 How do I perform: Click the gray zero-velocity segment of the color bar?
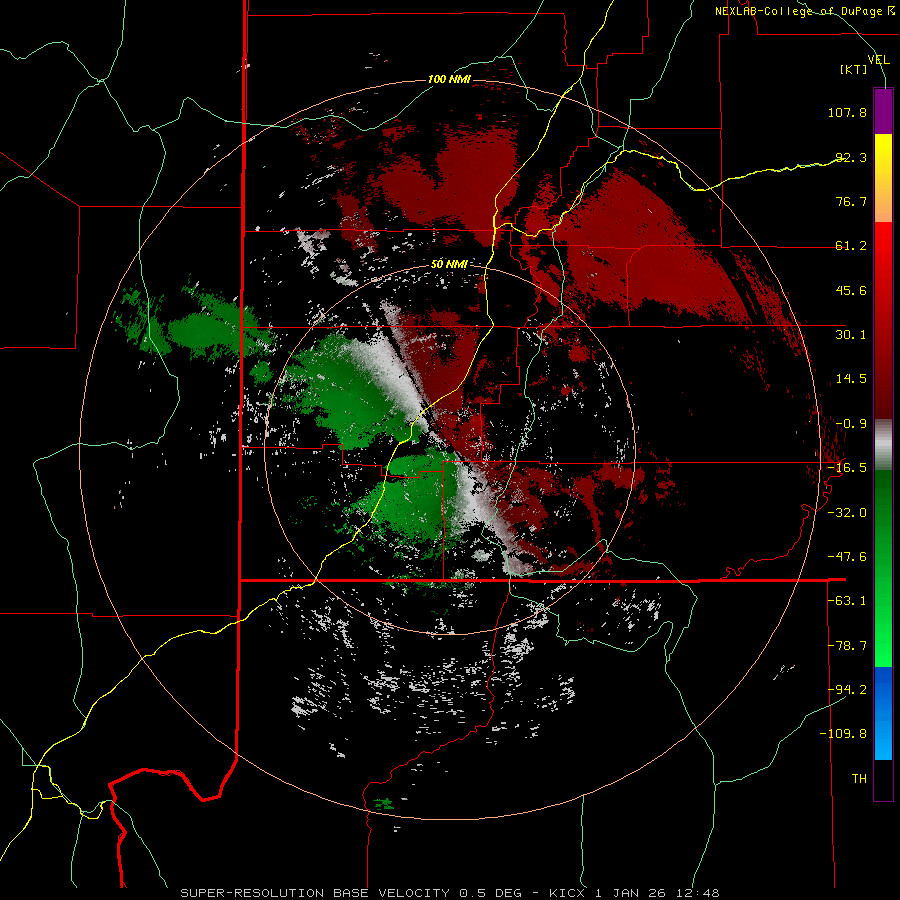[883, 444]
